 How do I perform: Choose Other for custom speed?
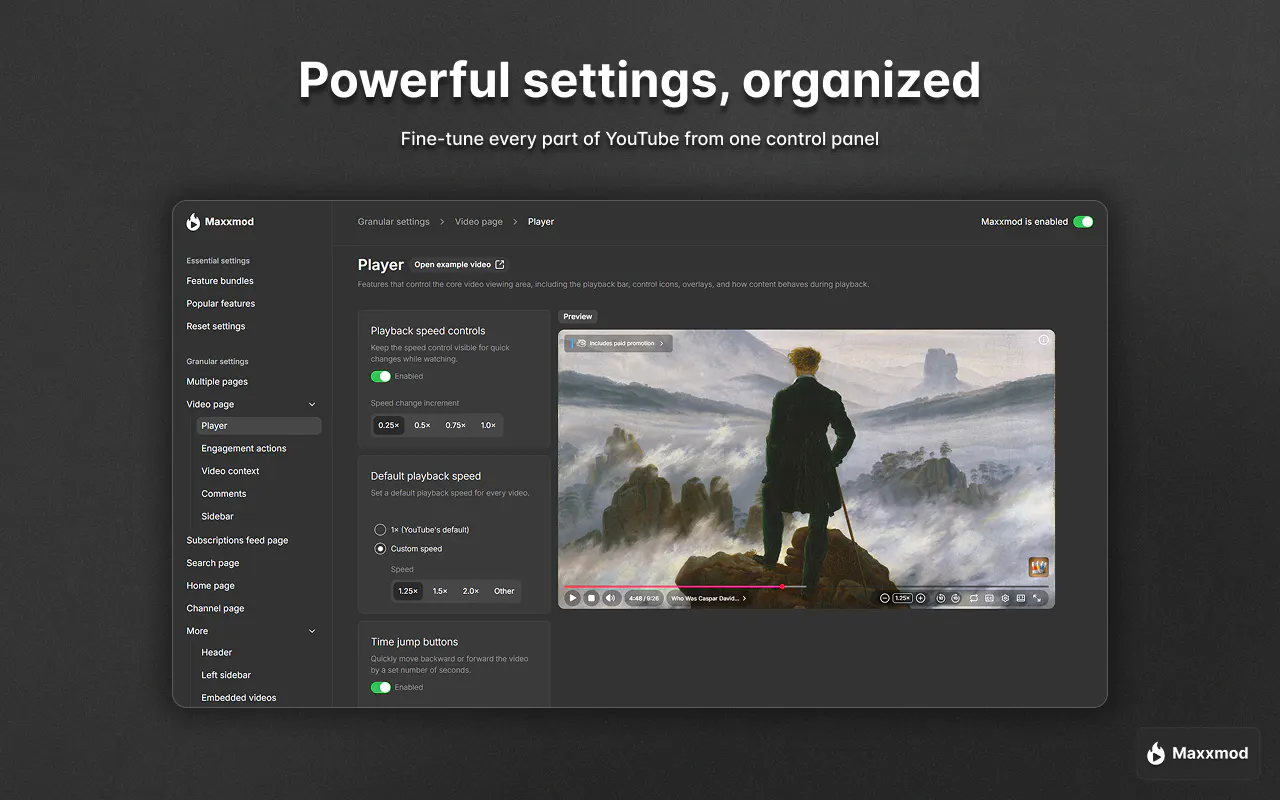point(504,591)
